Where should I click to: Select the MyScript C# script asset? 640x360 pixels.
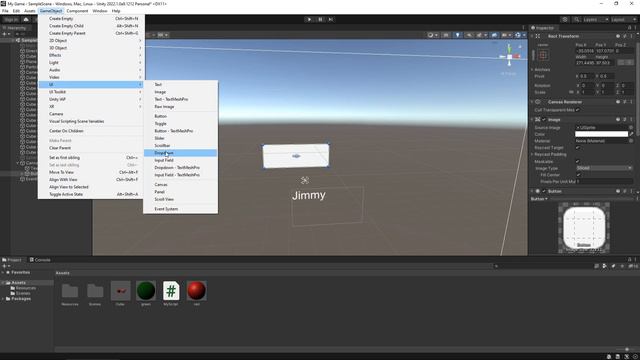171,291
